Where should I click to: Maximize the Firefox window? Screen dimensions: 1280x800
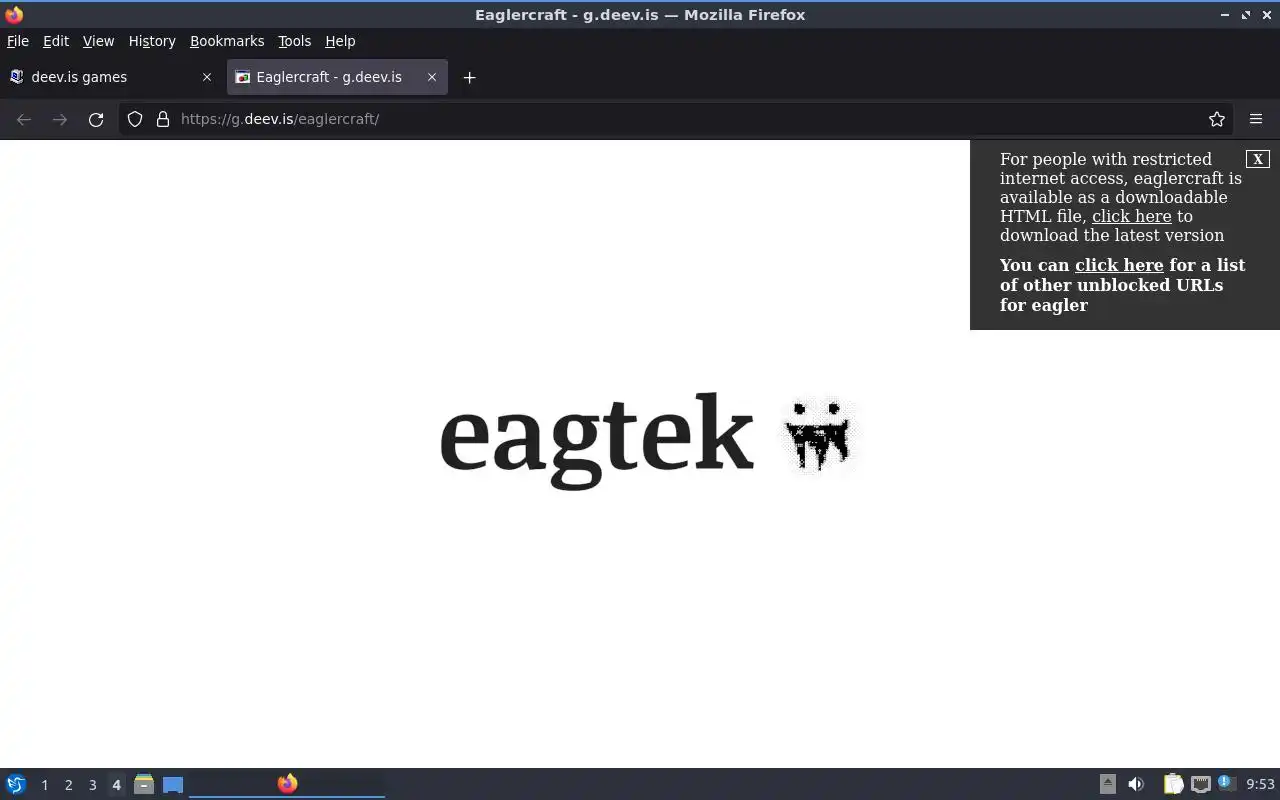[x=1246, y=15]
